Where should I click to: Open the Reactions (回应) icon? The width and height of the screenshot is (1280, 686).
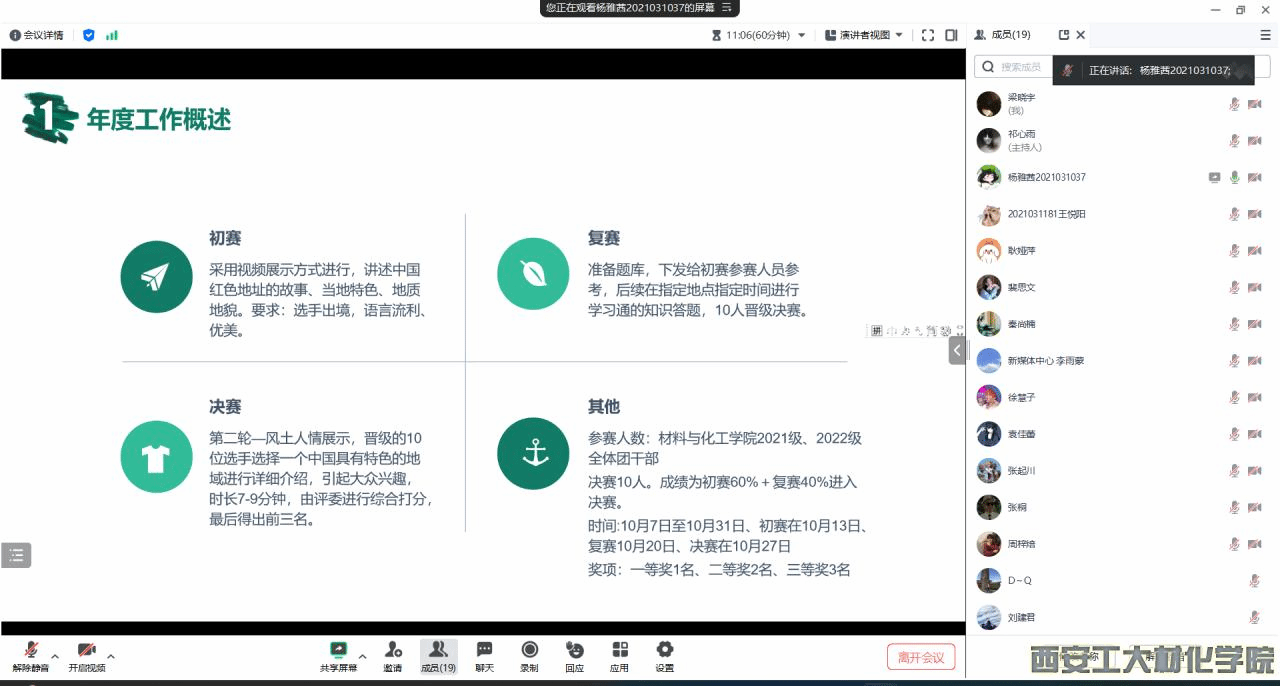574,651
